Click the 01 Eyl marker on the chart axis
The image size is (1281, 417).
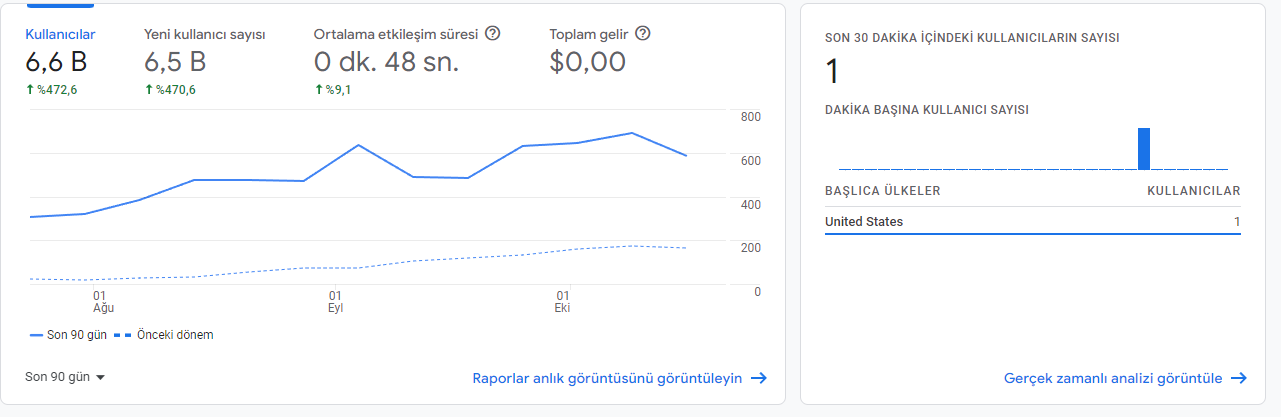(x=335, y=302)
